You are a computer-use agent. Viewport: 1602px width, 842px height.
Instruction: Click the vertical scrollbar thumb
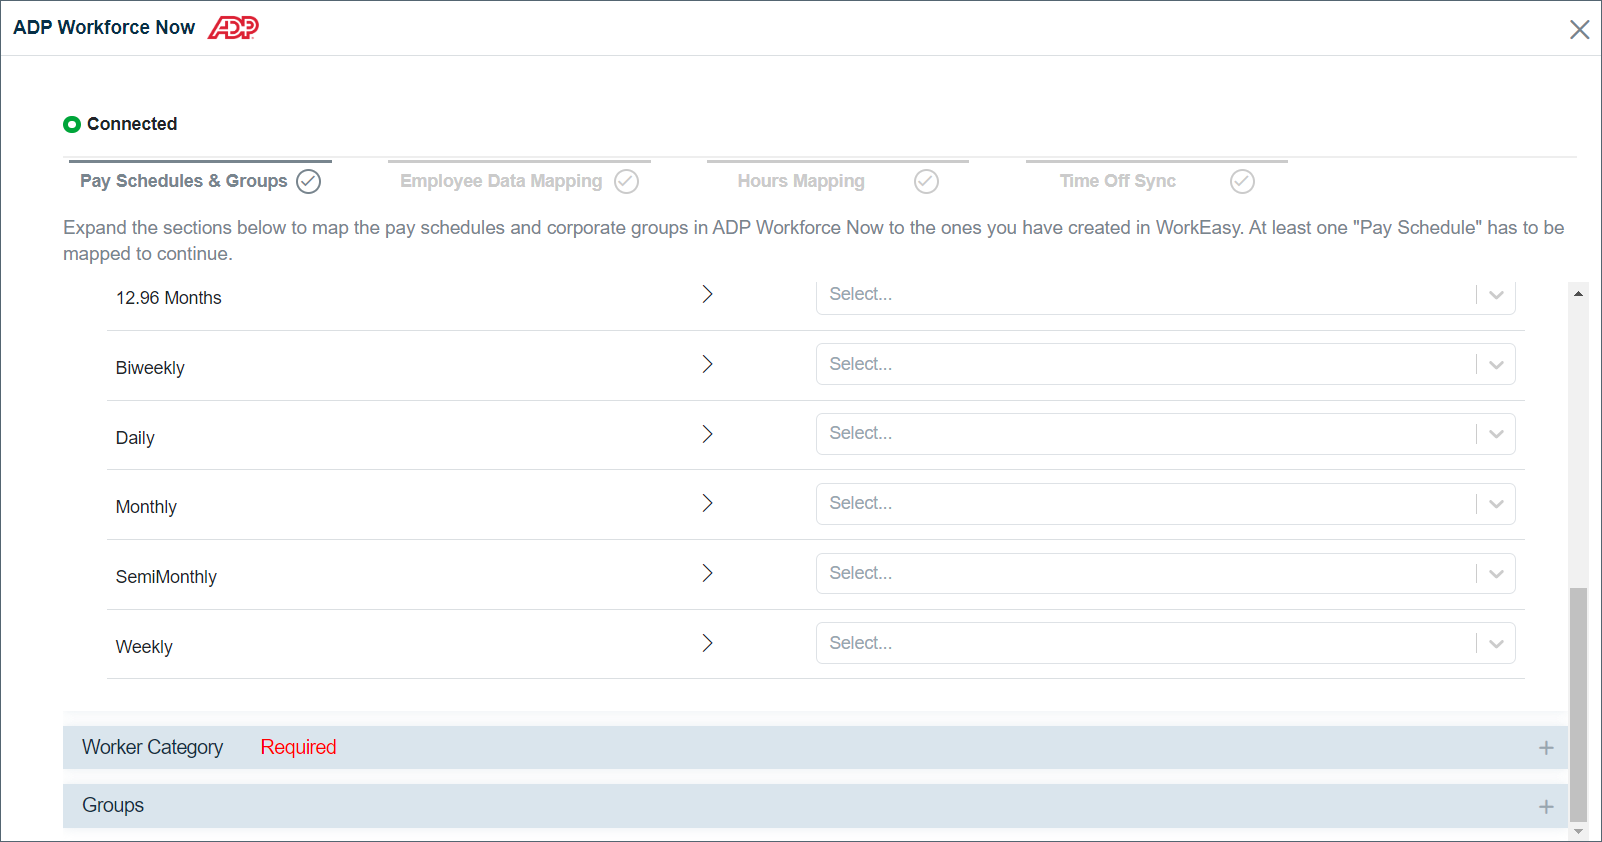1578,704
